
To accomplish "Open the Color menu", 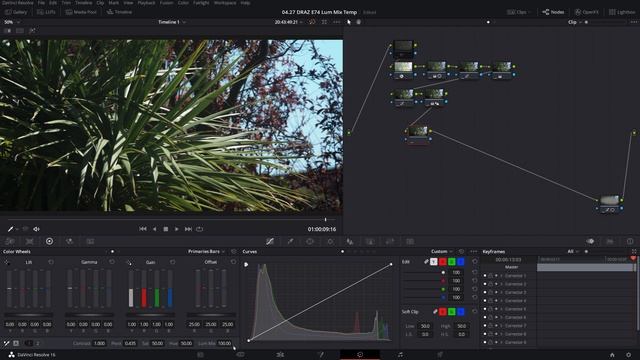I will pos(183,3).
